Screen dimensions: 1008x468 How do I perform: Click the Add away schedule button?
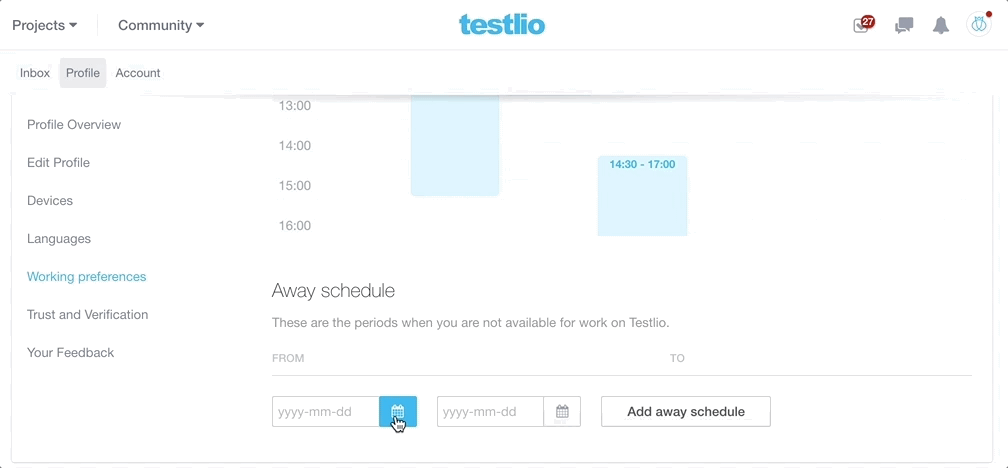pos(685,411)
